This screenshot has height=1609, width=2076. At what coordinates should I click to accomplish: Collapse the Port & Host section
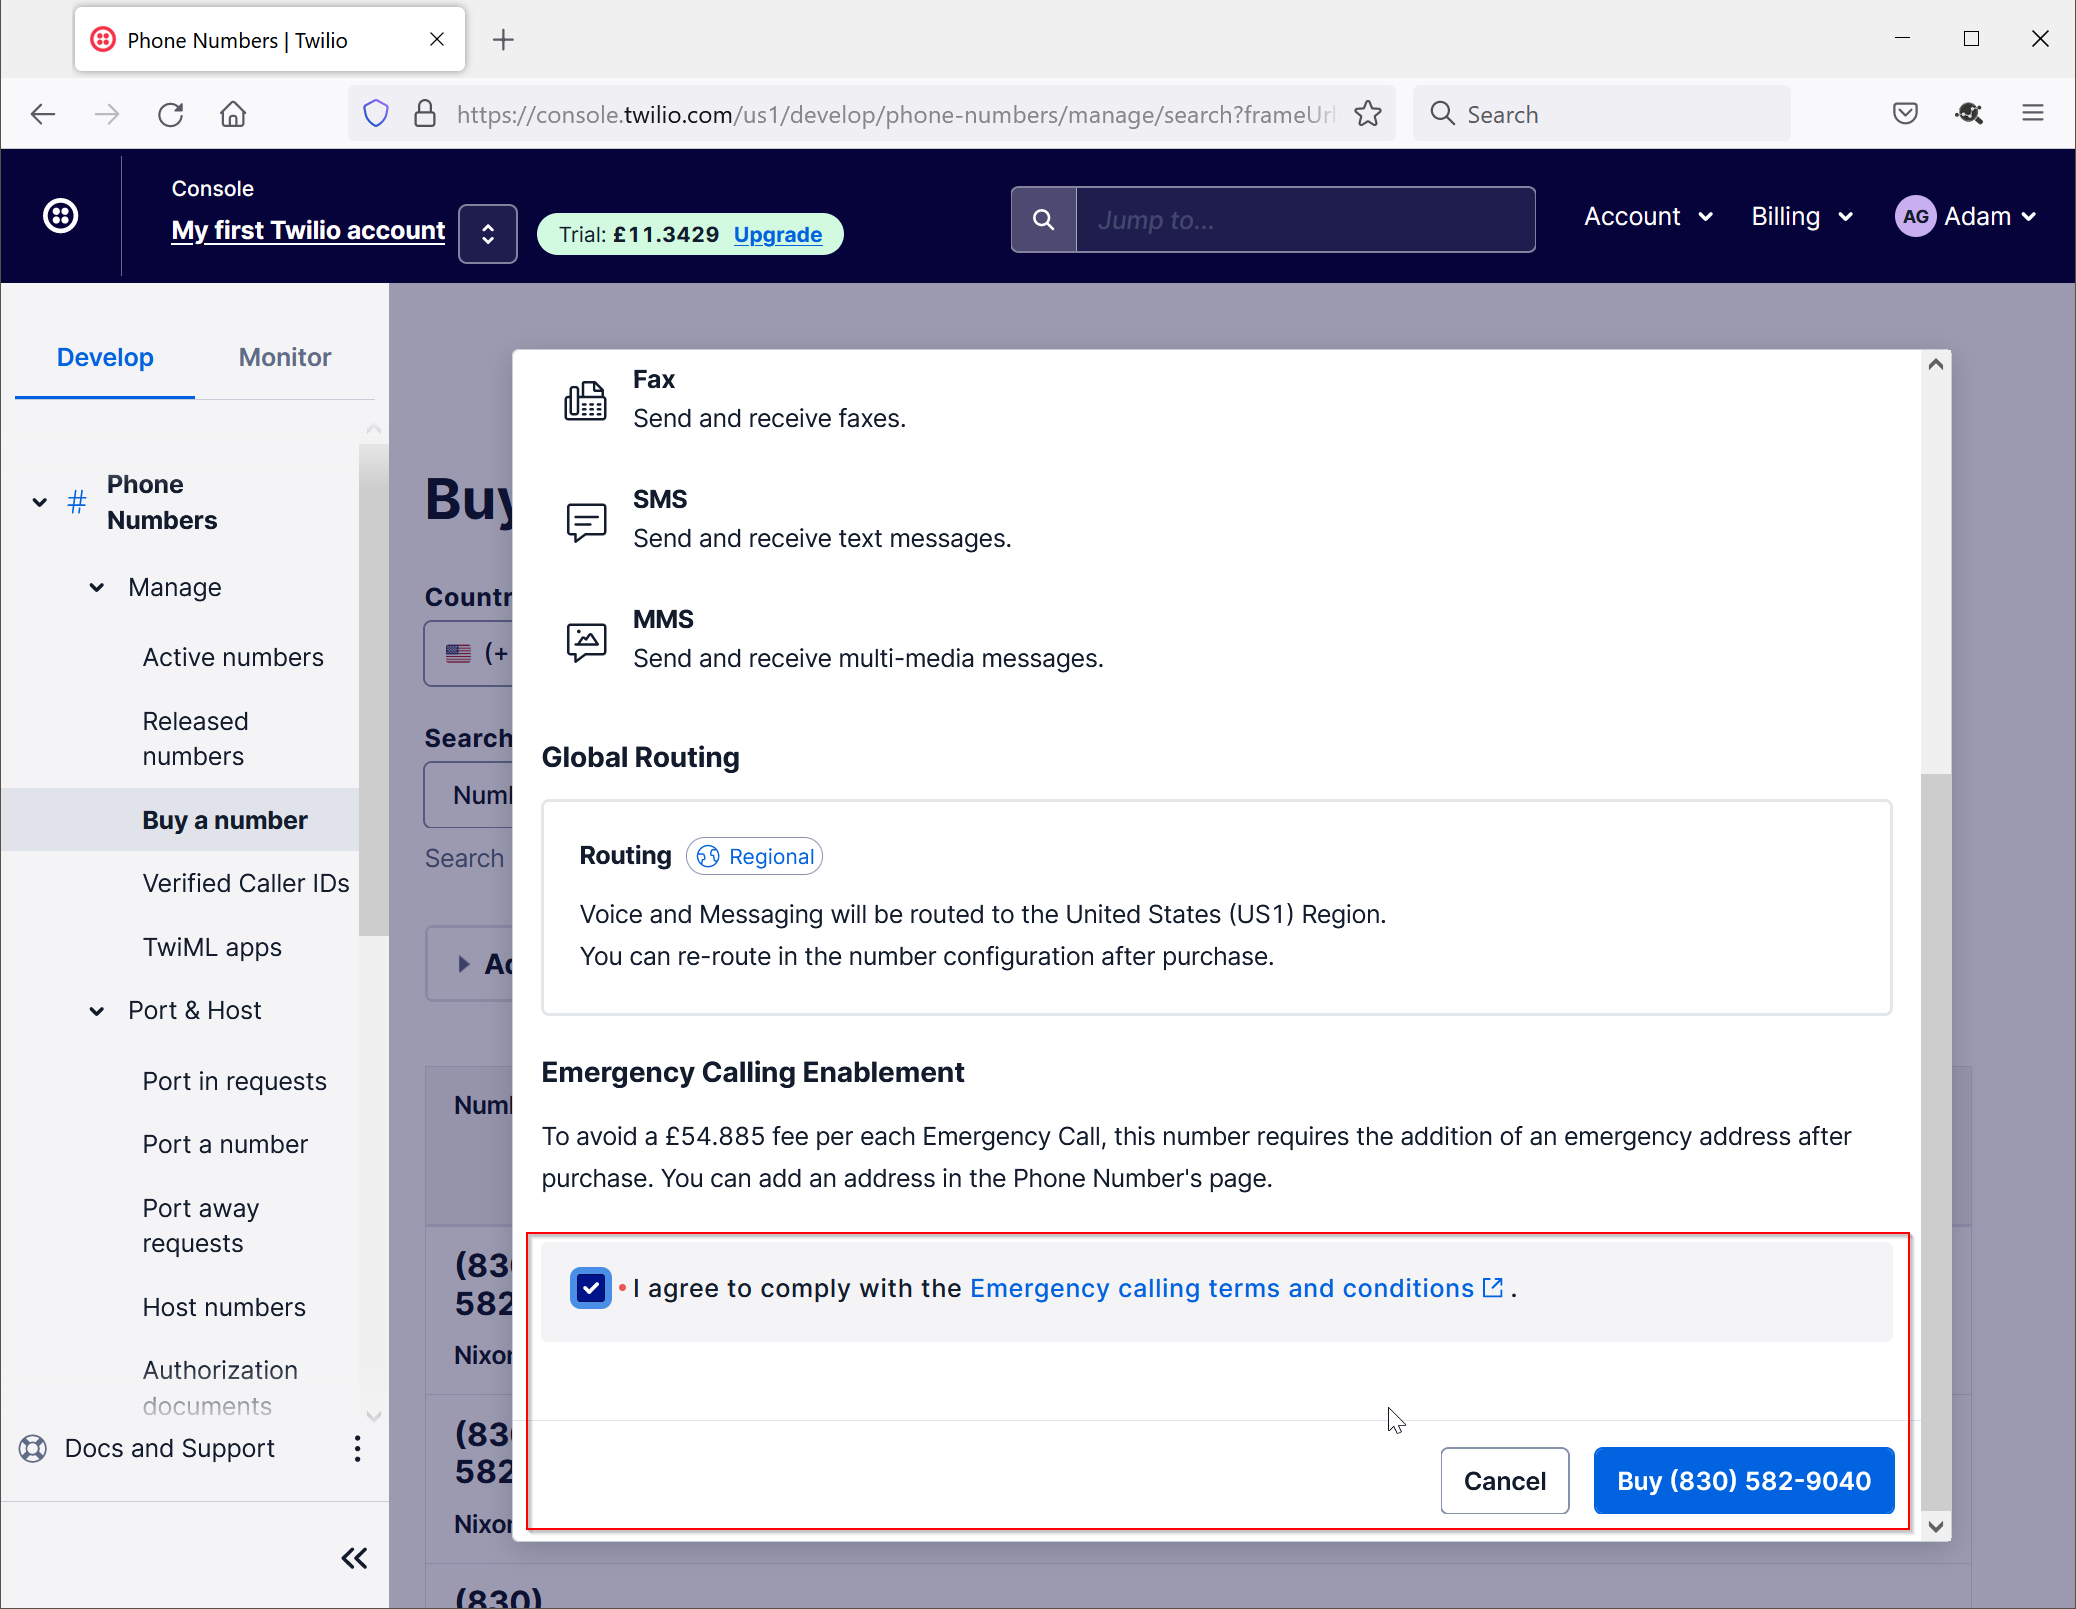[x=97, y=1011]
